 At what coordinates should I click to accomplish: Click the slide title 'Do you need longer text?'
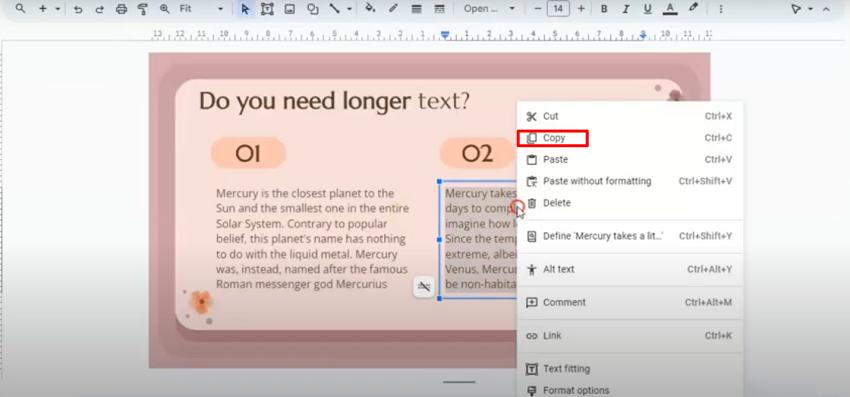click(334, 101)
